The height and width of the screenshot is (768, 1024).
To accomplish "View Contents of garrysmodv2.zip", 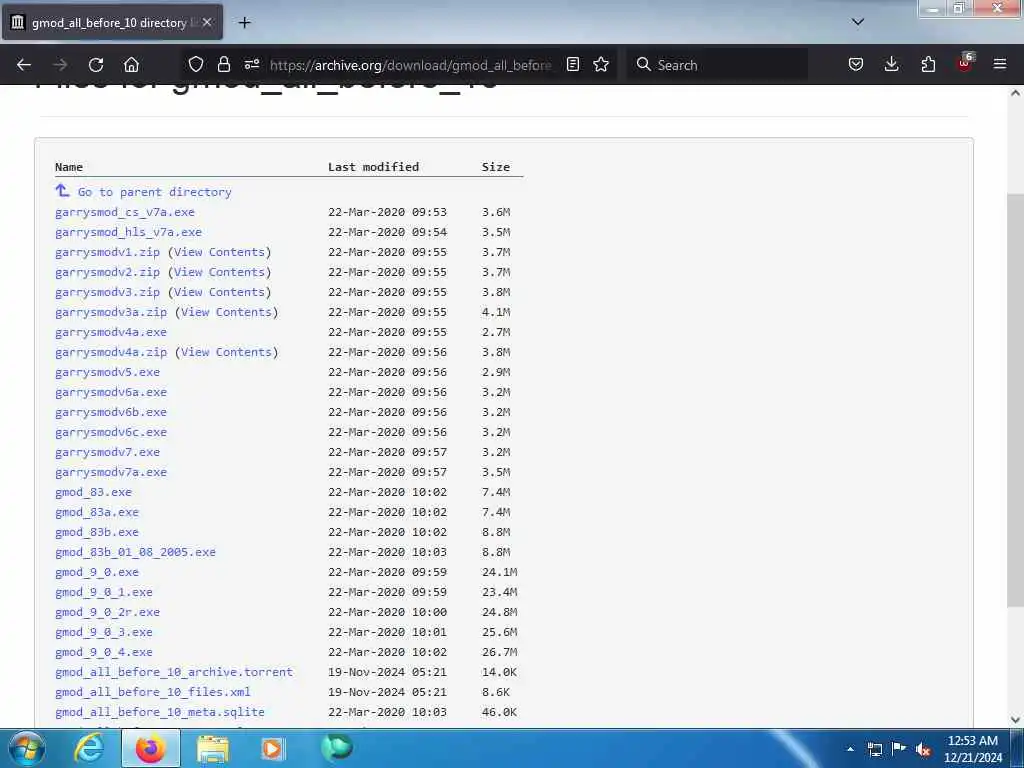I will click(x=219, y=272).
